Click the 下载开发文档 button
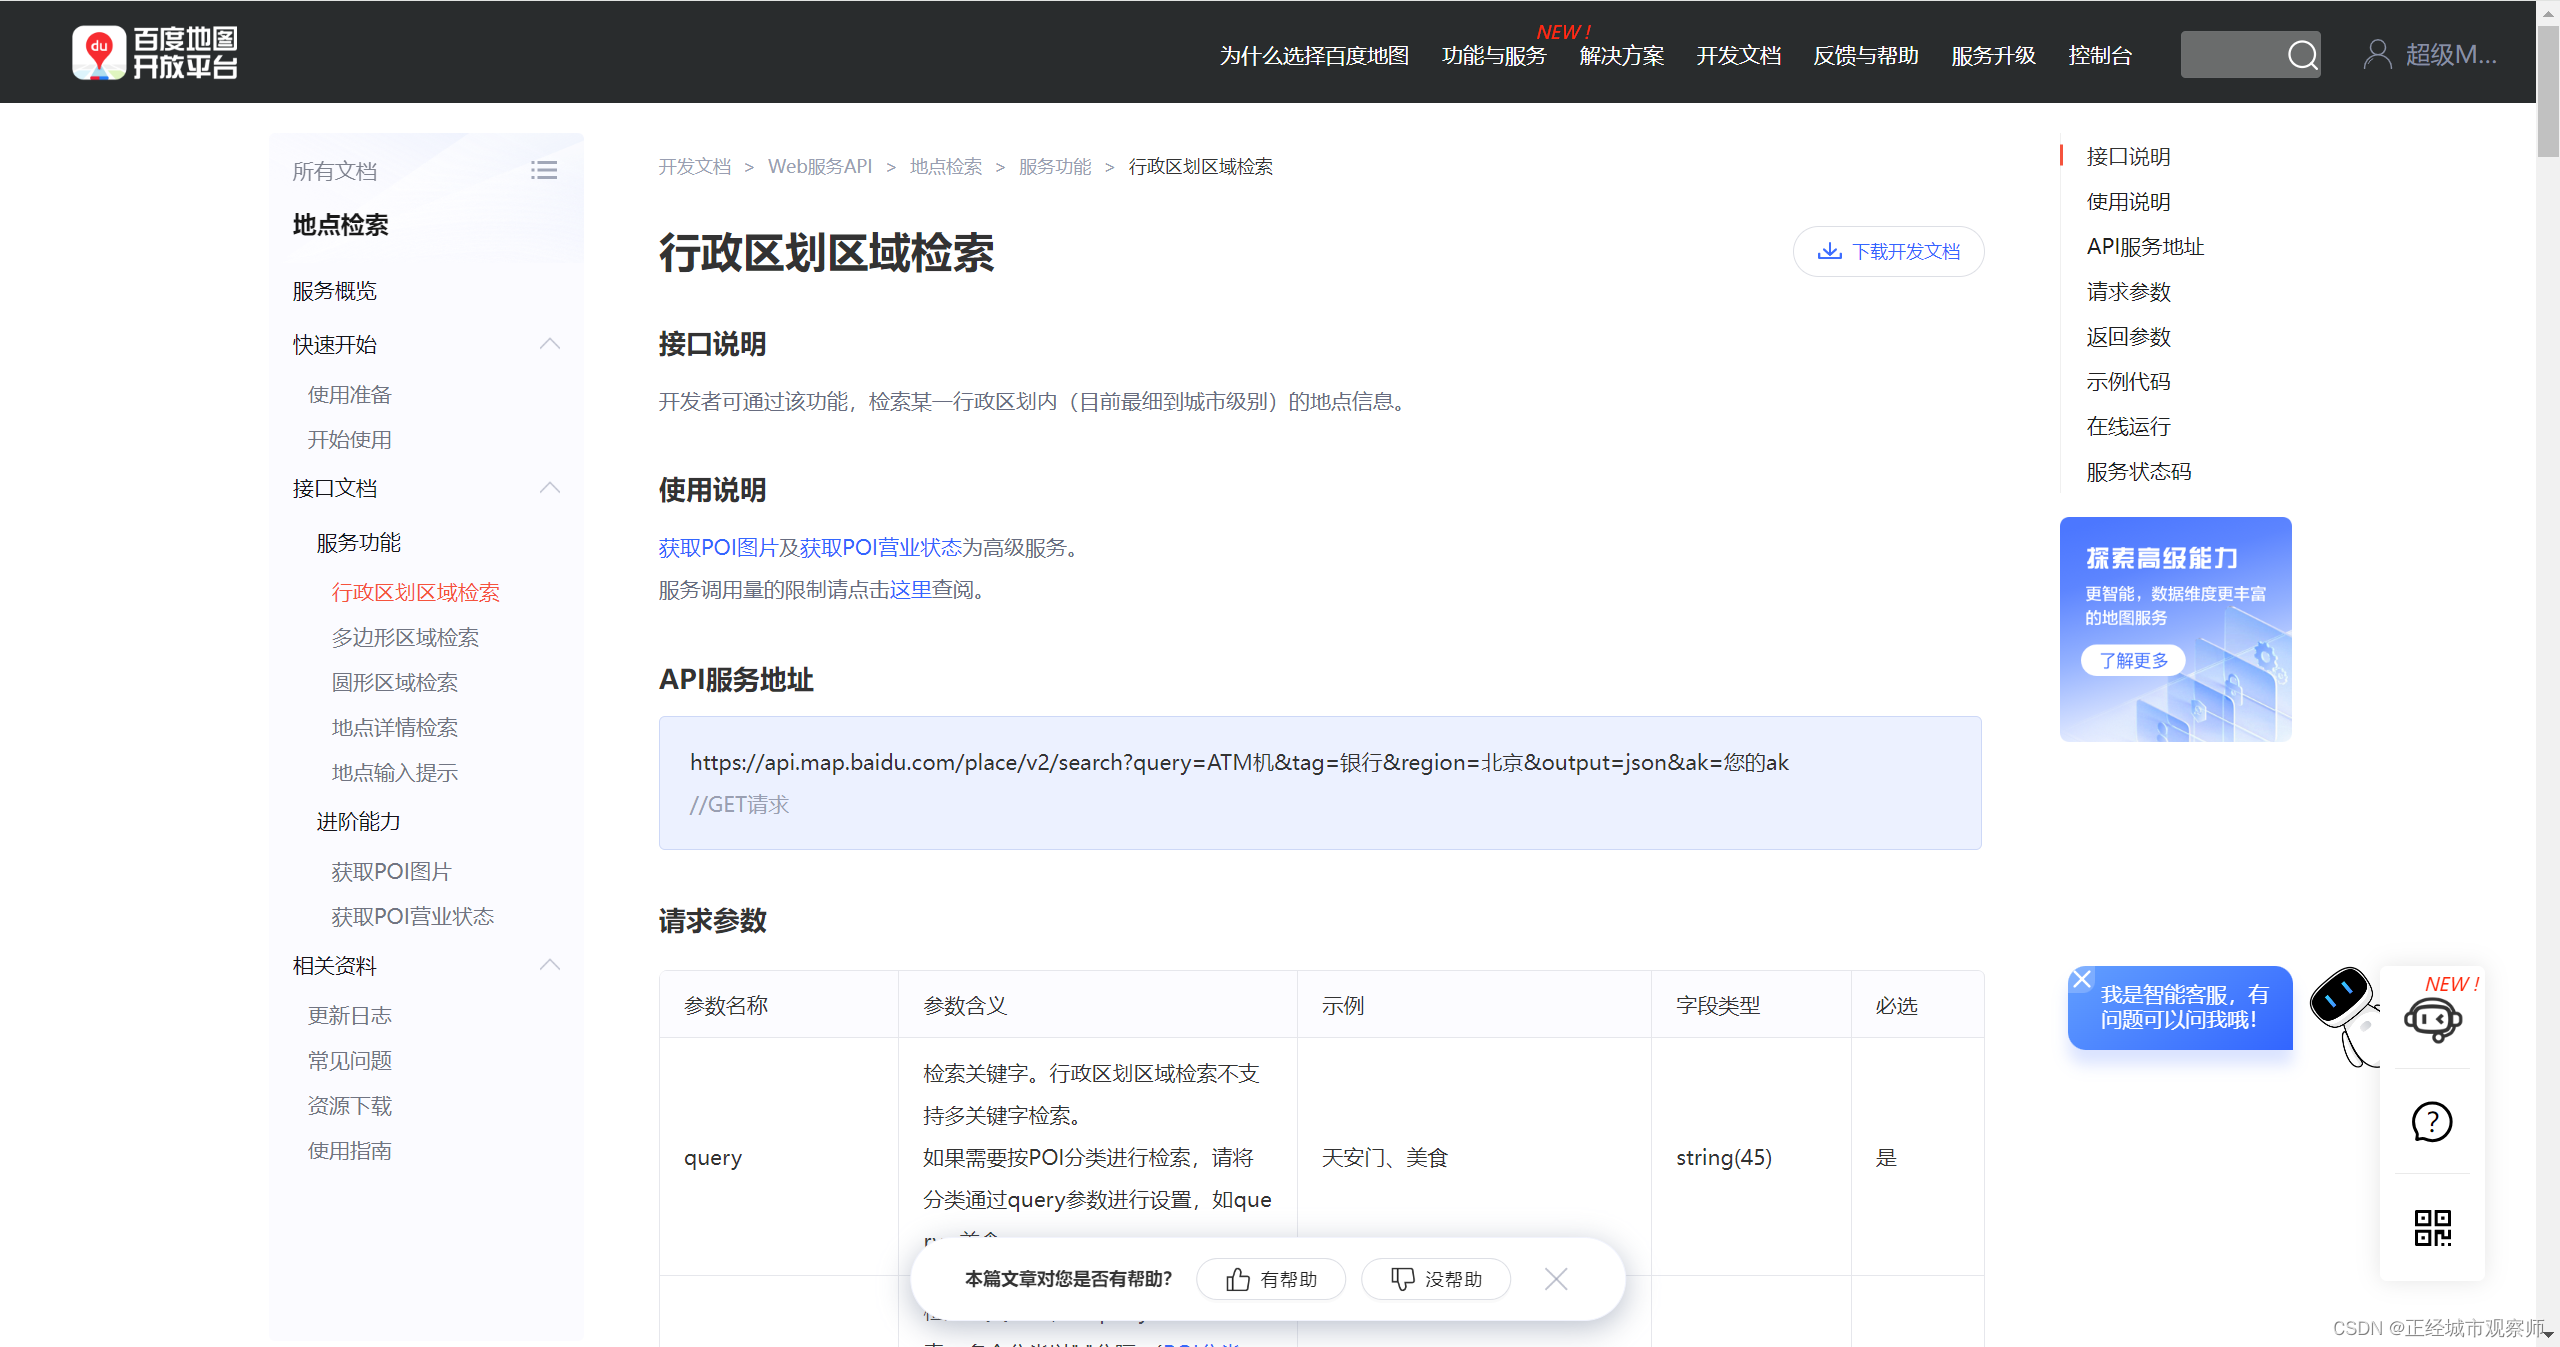Viewport: 2560px width, 1347px height. coord(1888,252)
